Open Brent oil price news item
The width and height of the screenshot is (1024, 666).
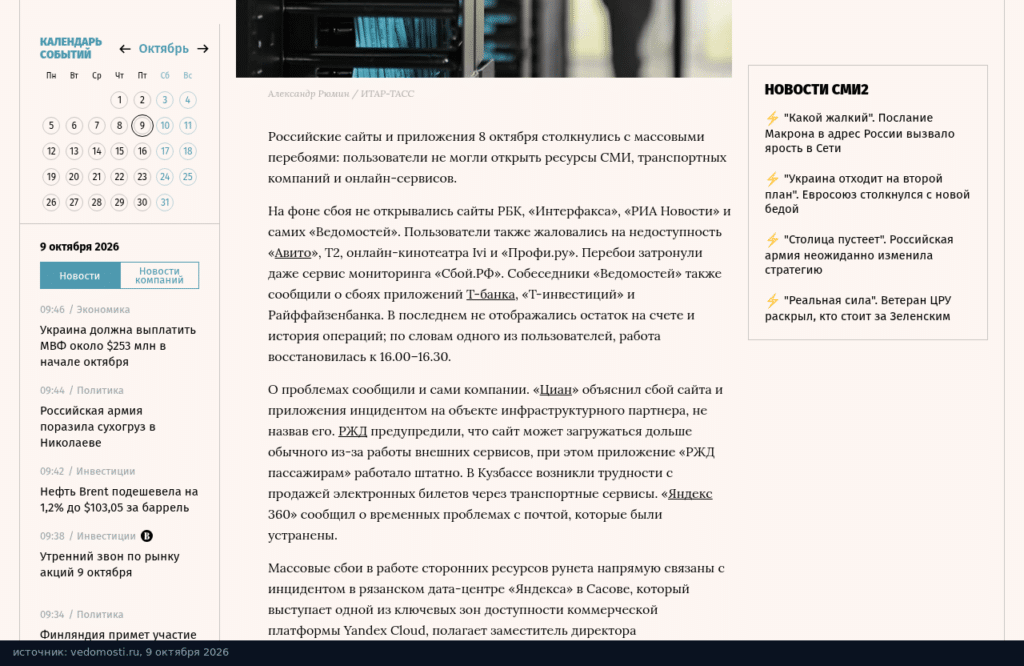tap(119, 500)
